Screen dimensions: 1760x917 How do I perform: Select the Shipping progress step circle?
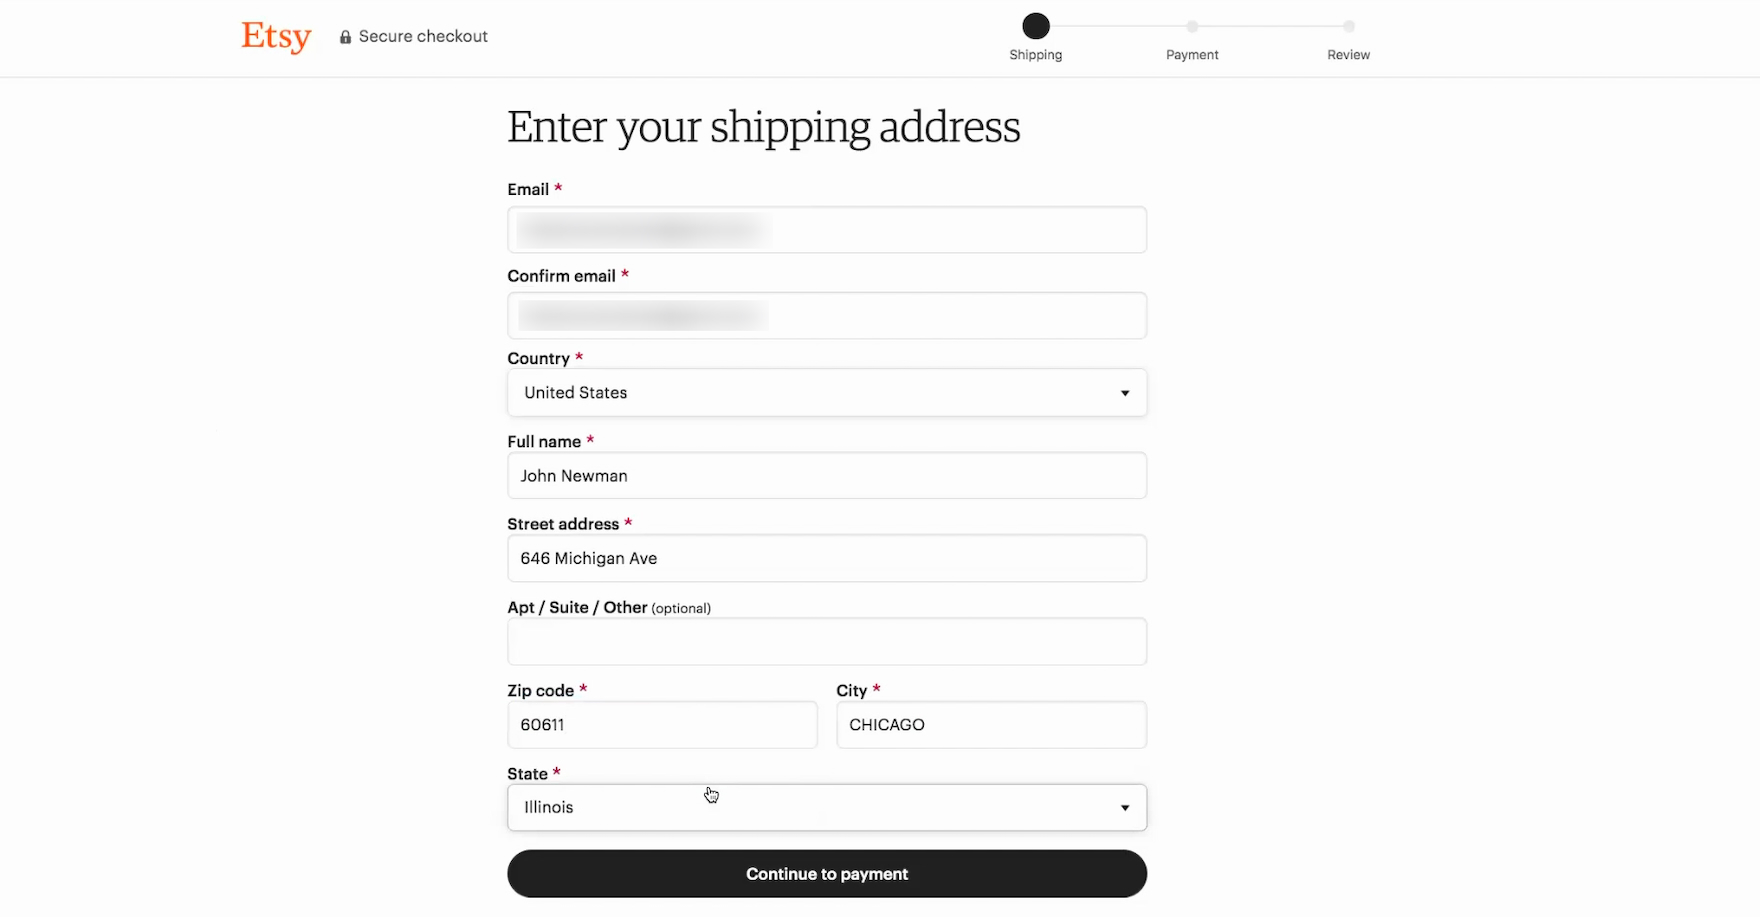1036,25
